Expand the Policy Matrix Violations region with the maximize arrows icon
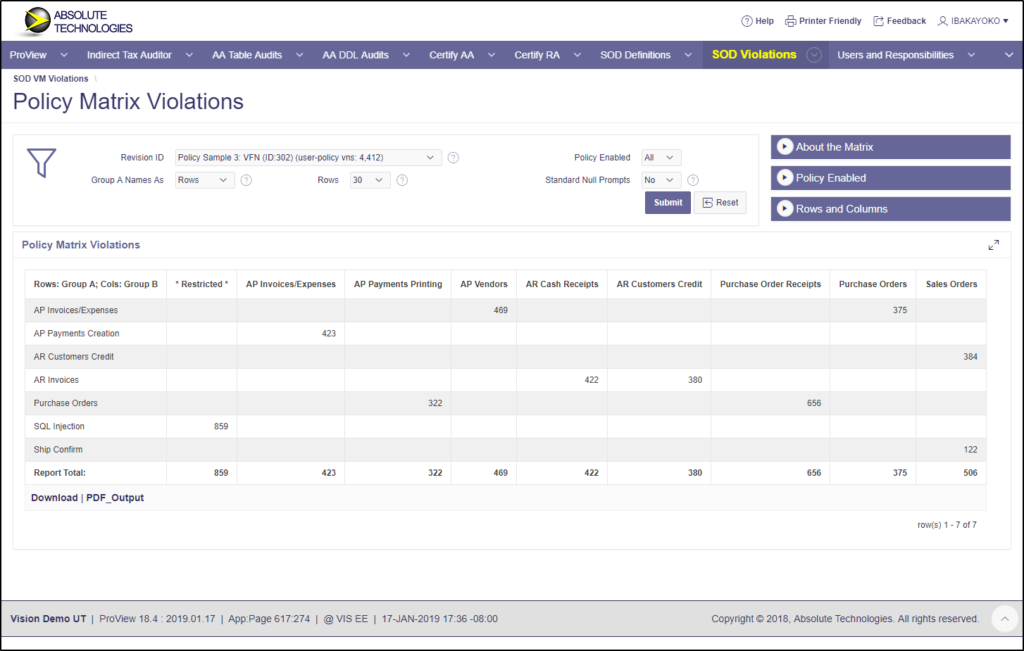1024x651 pixels. click(994, 244)
